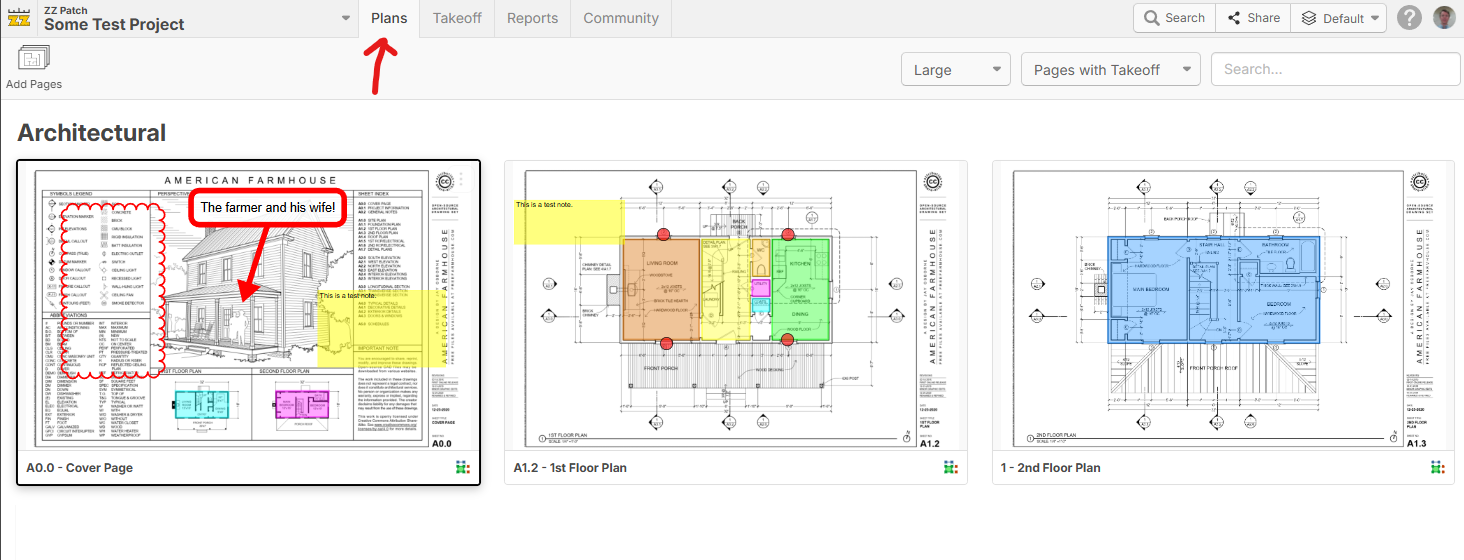1464x560 pixels.
Task: Open the three-dot menu on Cover Page thumbnail
Action: click(x=461, y=181)
